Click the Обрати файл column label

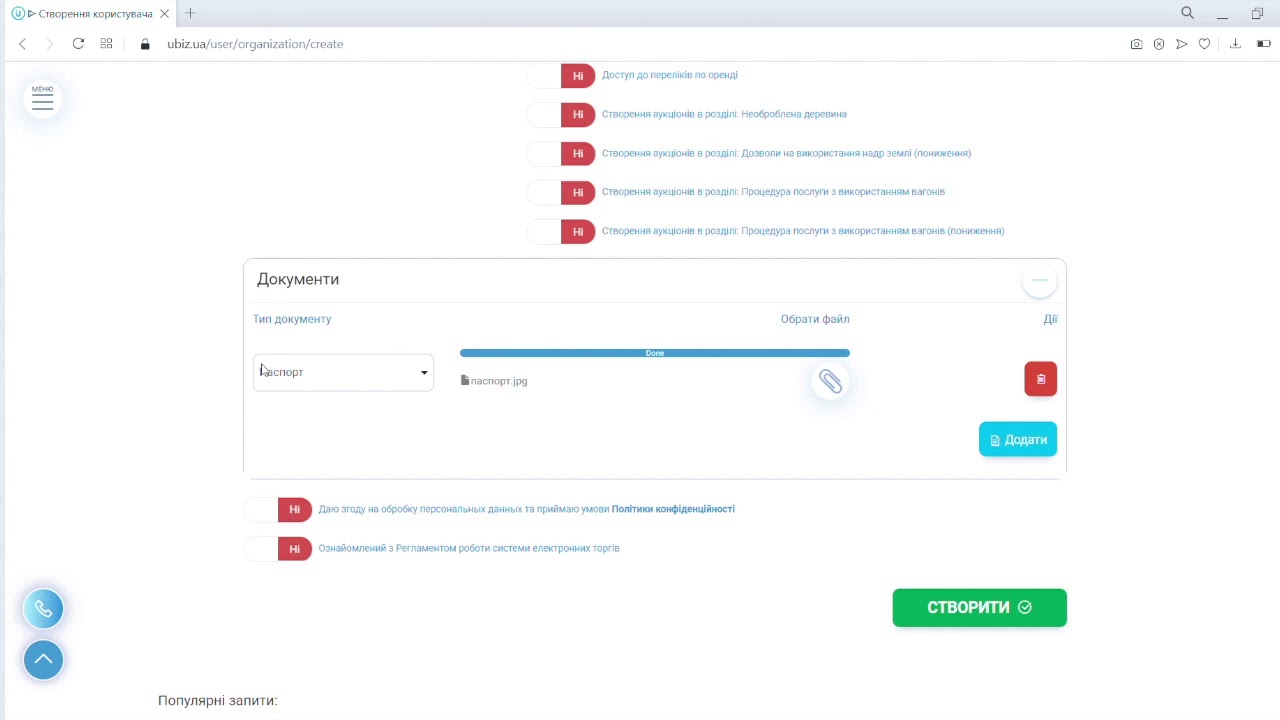pyautogui.click(x=815, y=319)
